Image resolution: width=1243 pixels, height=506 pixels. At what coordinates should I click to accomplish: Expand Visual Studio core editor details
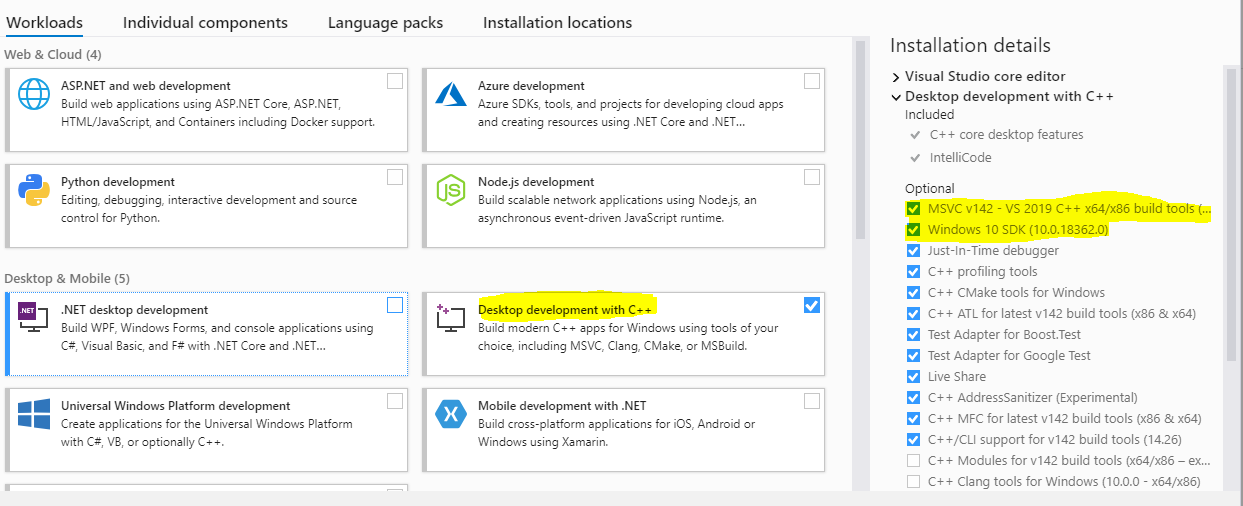[x=895, y=76]
